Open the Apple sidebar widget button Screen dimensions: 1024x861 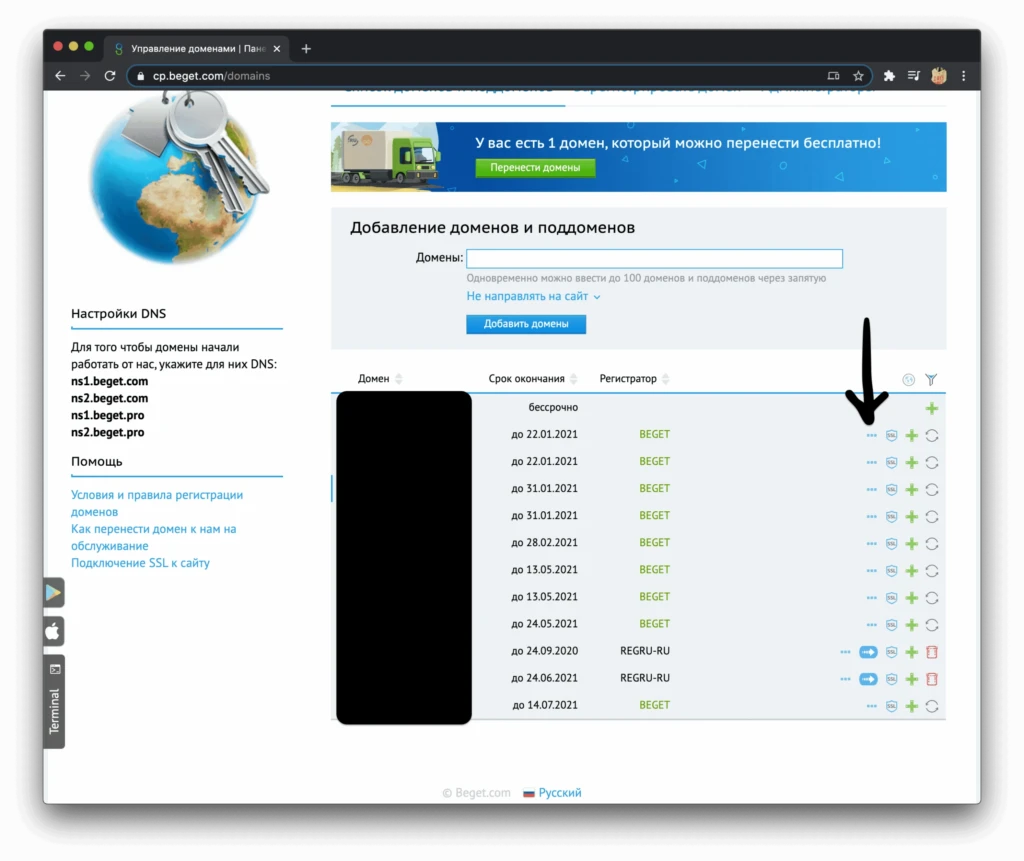tap(54, 632)
